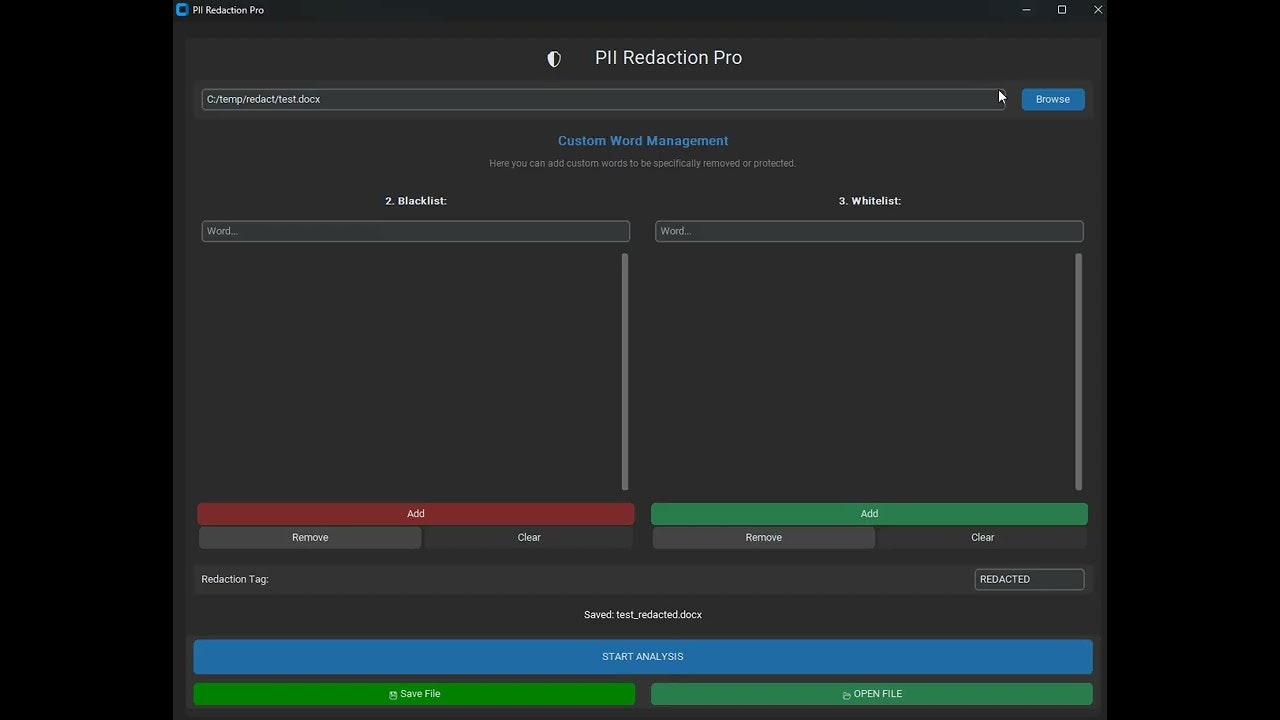
Task: Click the START ANALYSIS button
Action: (x=643, y=657)
